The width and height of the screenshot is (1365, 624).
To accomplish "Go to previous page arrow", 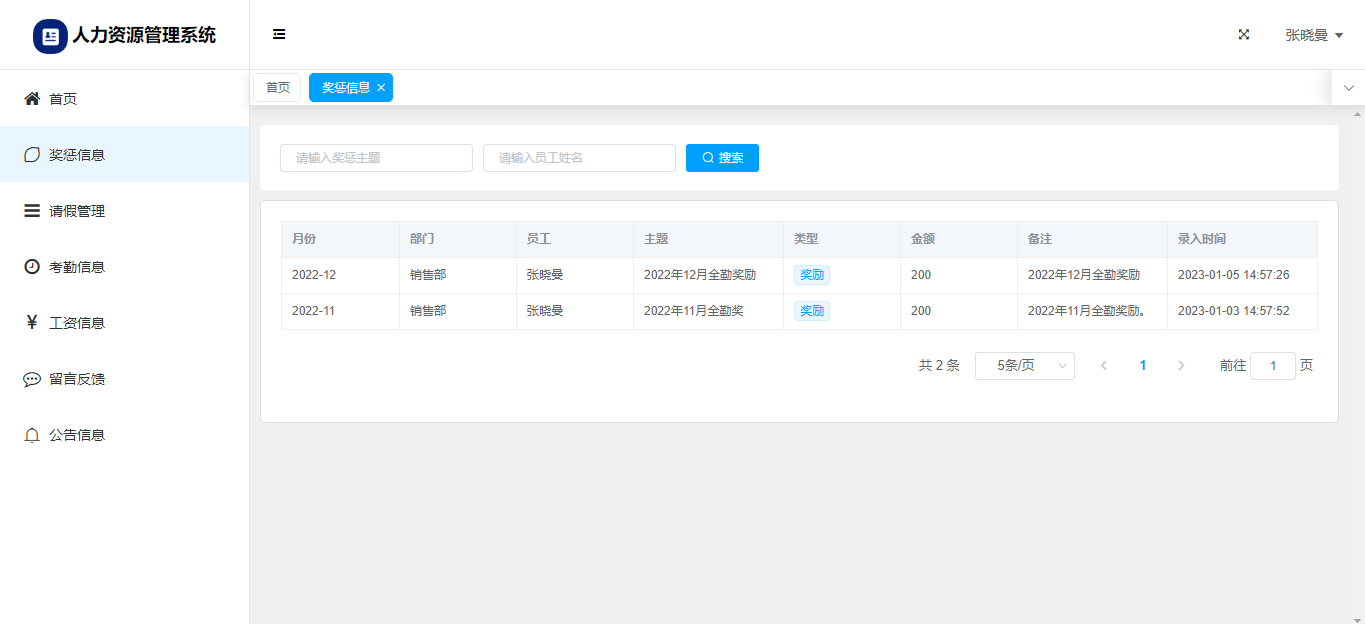I will pos(1104,366).
